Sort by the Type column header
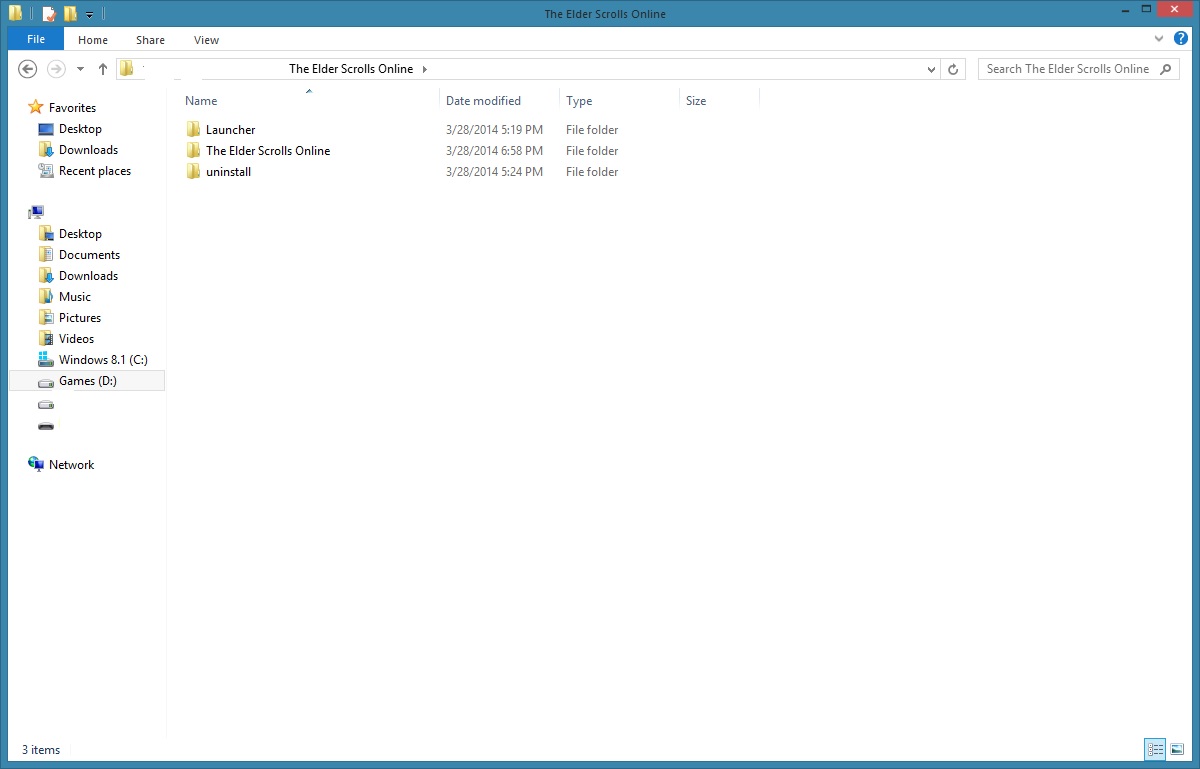1200x769 pixels. click(579, 101)
